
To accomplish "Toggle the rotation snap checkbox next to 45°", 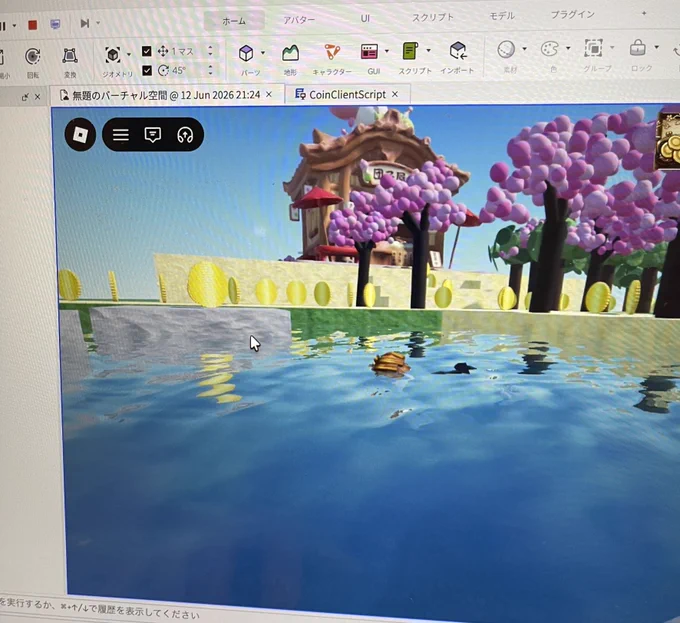I will [x=147, y=70].
